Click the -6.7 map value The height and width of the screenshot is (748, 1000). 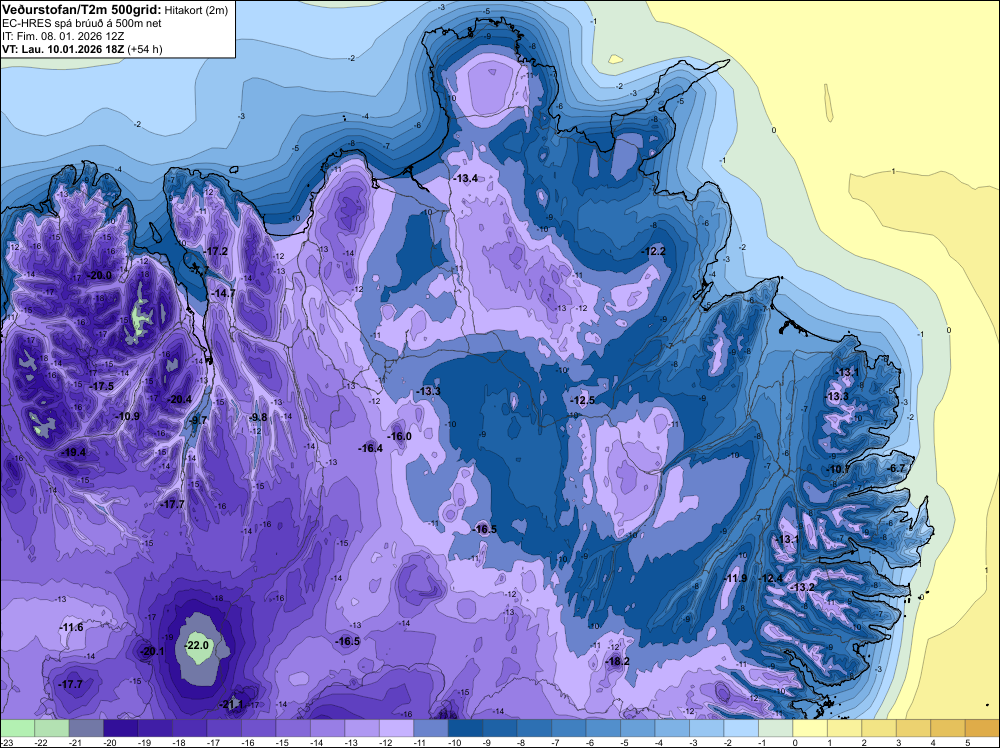click(896, 468)
